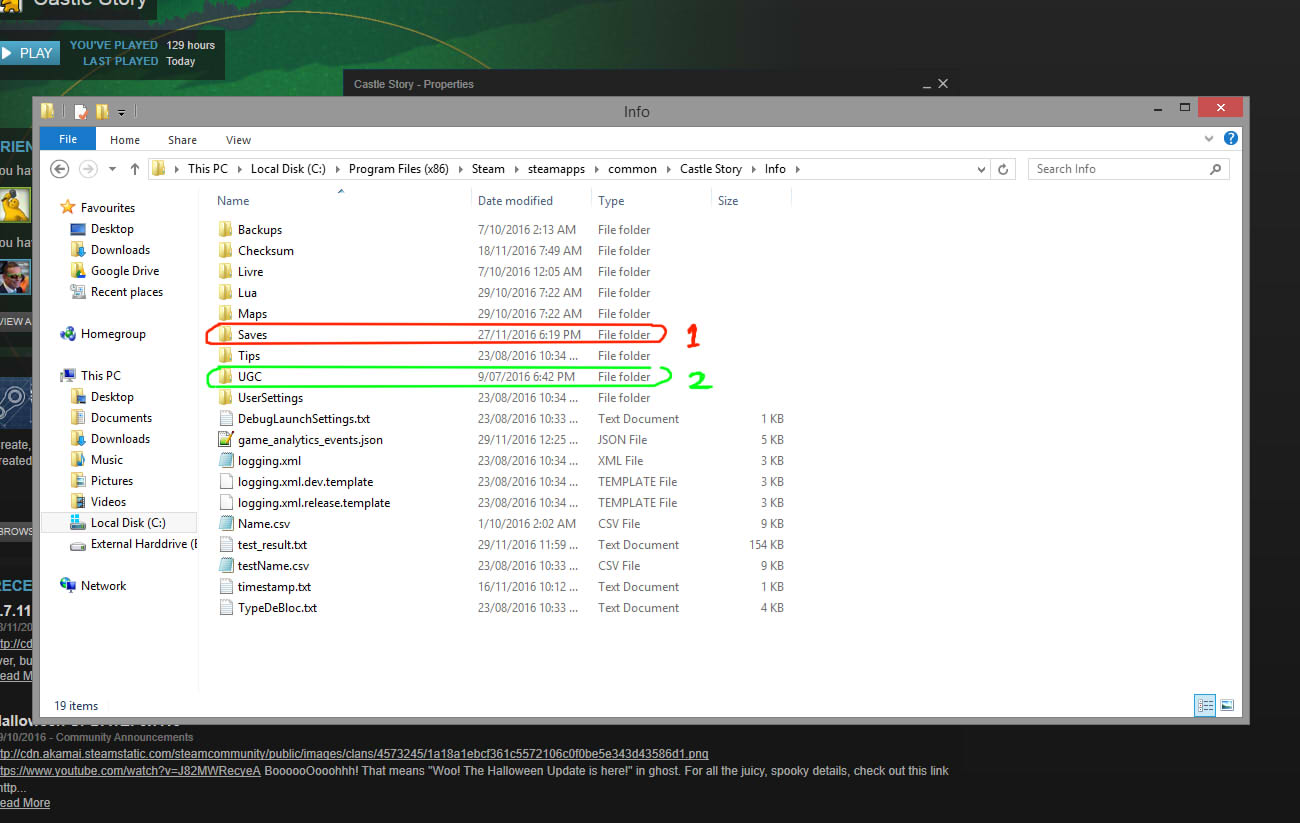Click the game_analytics_events.json file icon
This screenshot has height=823, width=1300.
(225, 440)
